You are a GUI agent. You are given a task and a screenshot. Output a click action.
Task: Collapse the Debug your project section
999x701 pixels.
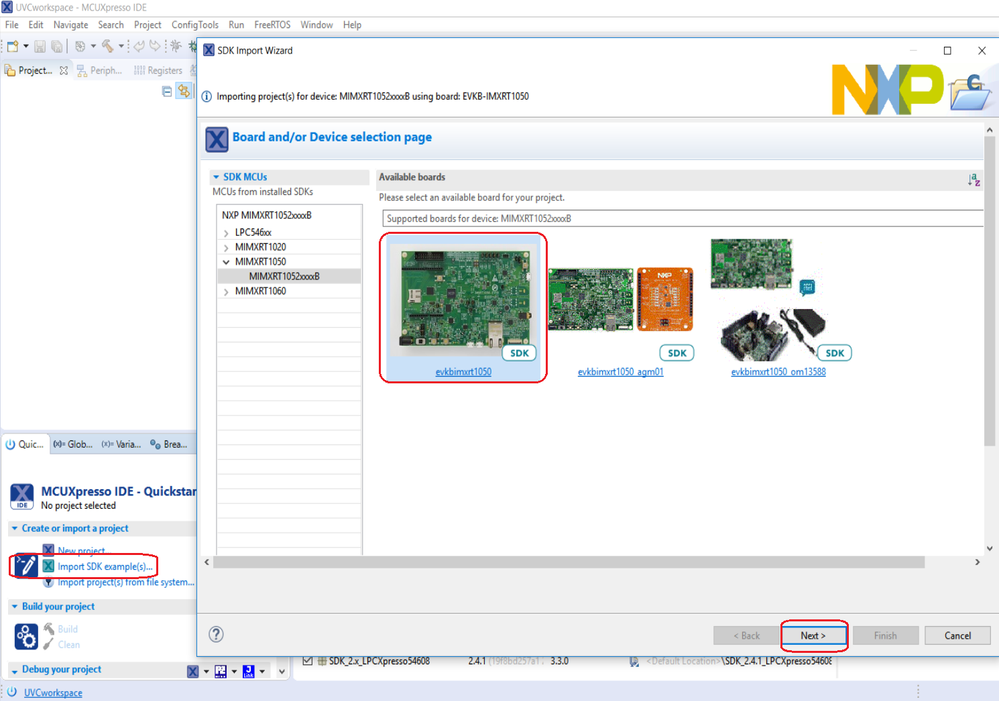click(x=15, y=670)
